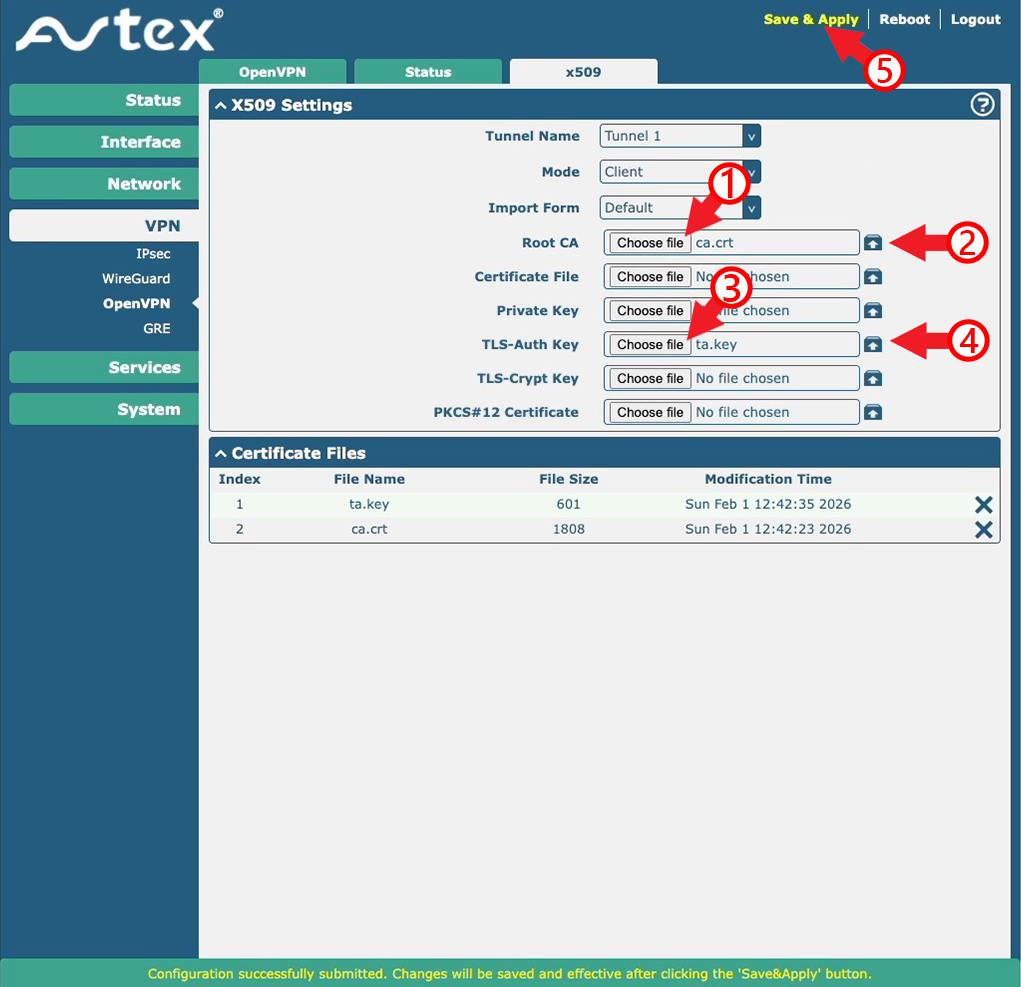The image size is (1021, 987).
Task: Click the Reboot link
Action: (904, 19)
